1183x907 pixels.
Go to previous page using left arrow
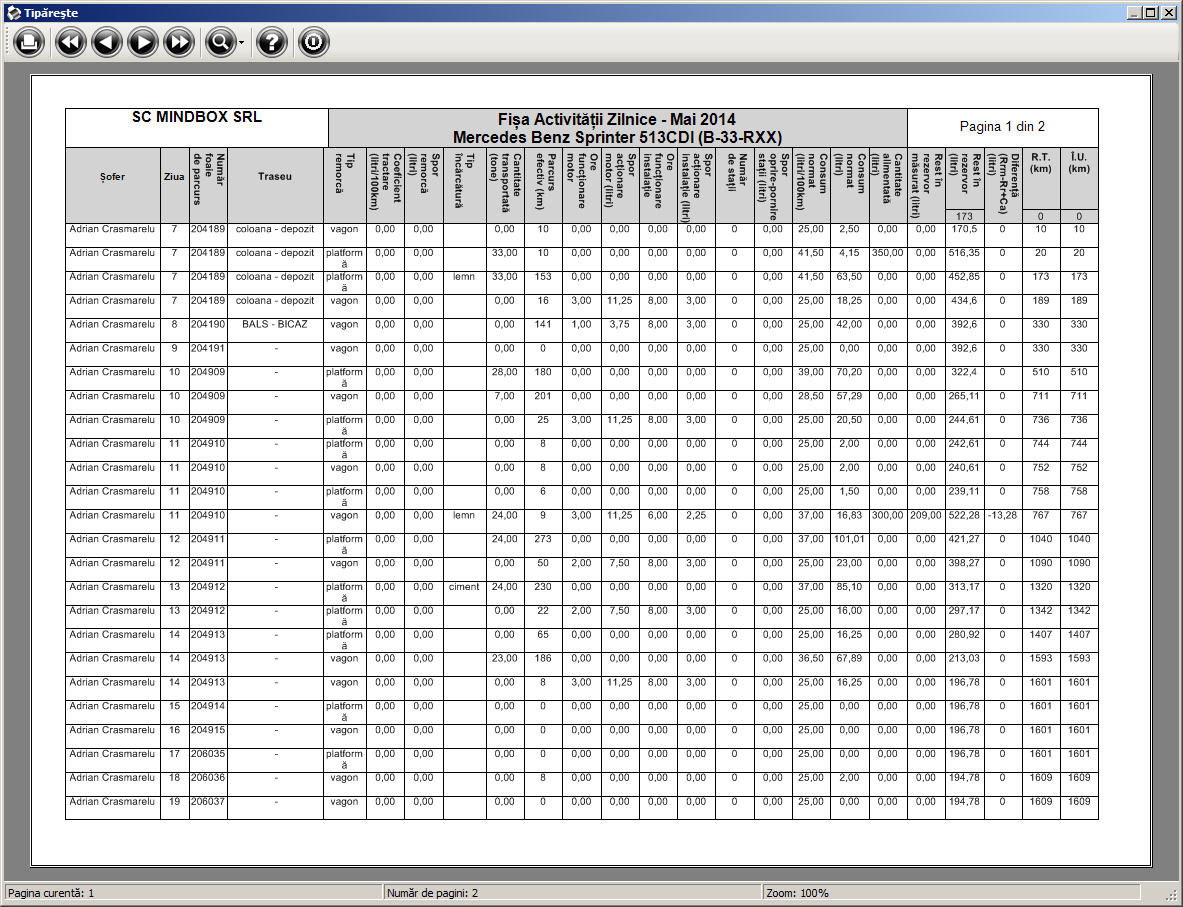pyautogui.click(x=107, y=42)
